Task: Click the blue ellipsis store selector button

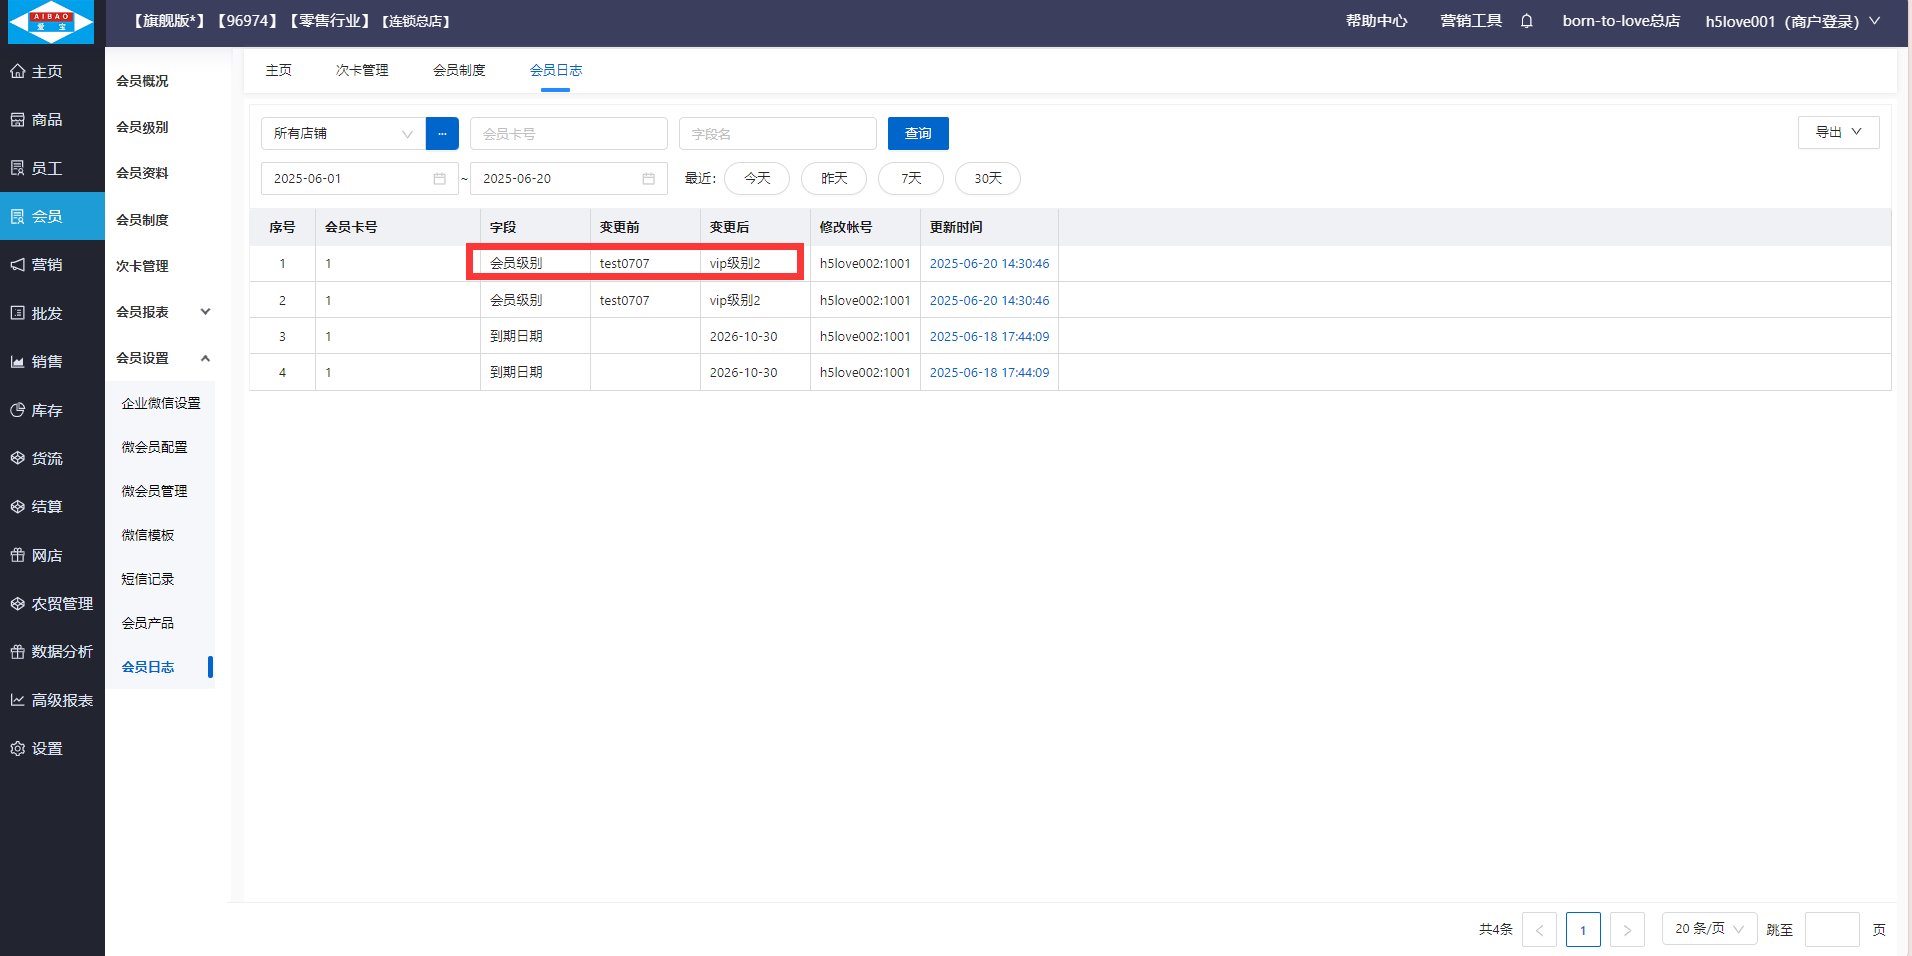Action: pos(442,134)
